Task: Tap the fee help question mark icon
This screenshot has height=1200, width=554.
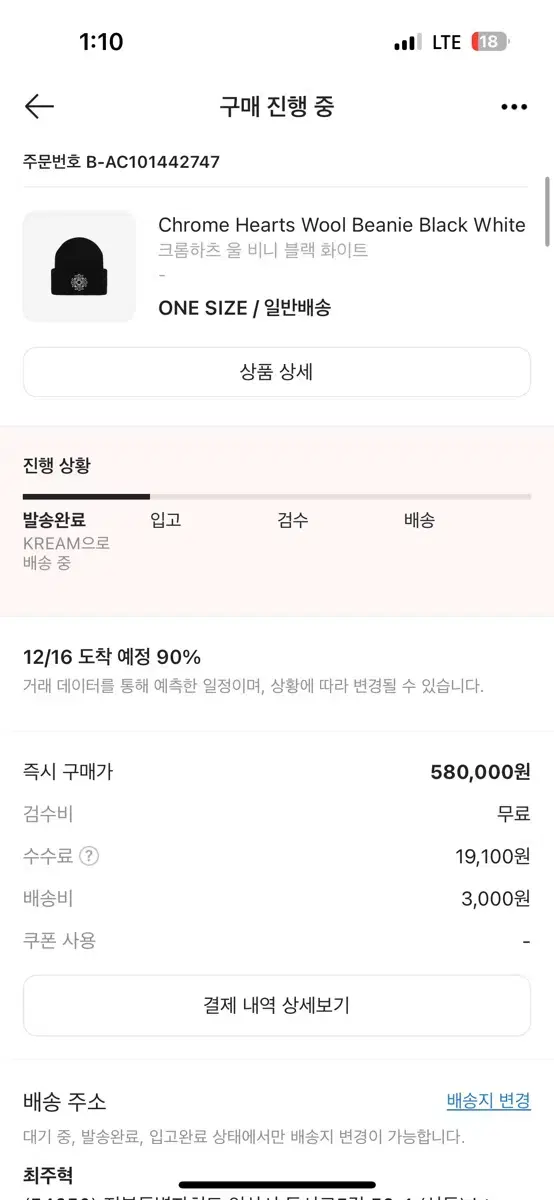Action: point(89,856)
